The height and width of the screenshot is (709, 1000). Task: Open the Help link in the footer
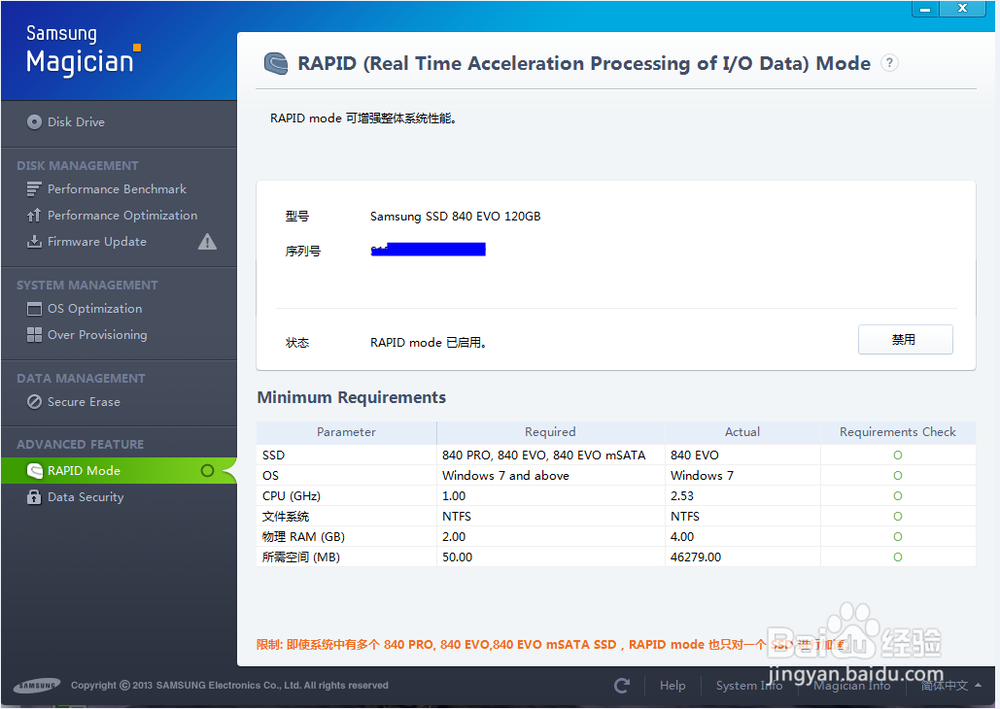[x=672, y=685]
